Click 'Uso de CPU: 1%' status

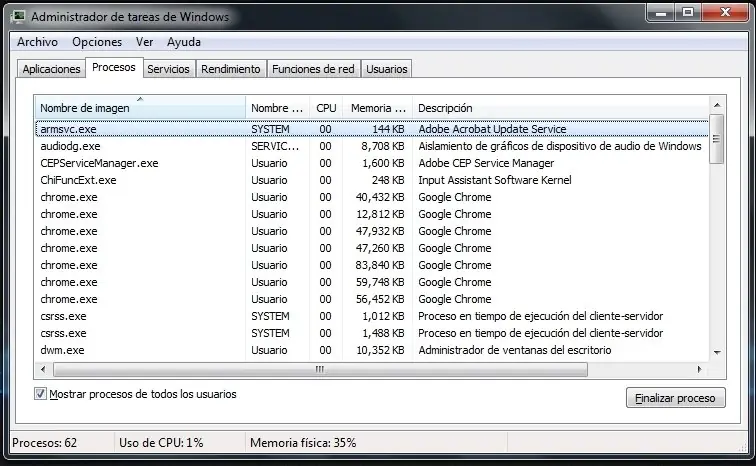(x=161, y=442)
